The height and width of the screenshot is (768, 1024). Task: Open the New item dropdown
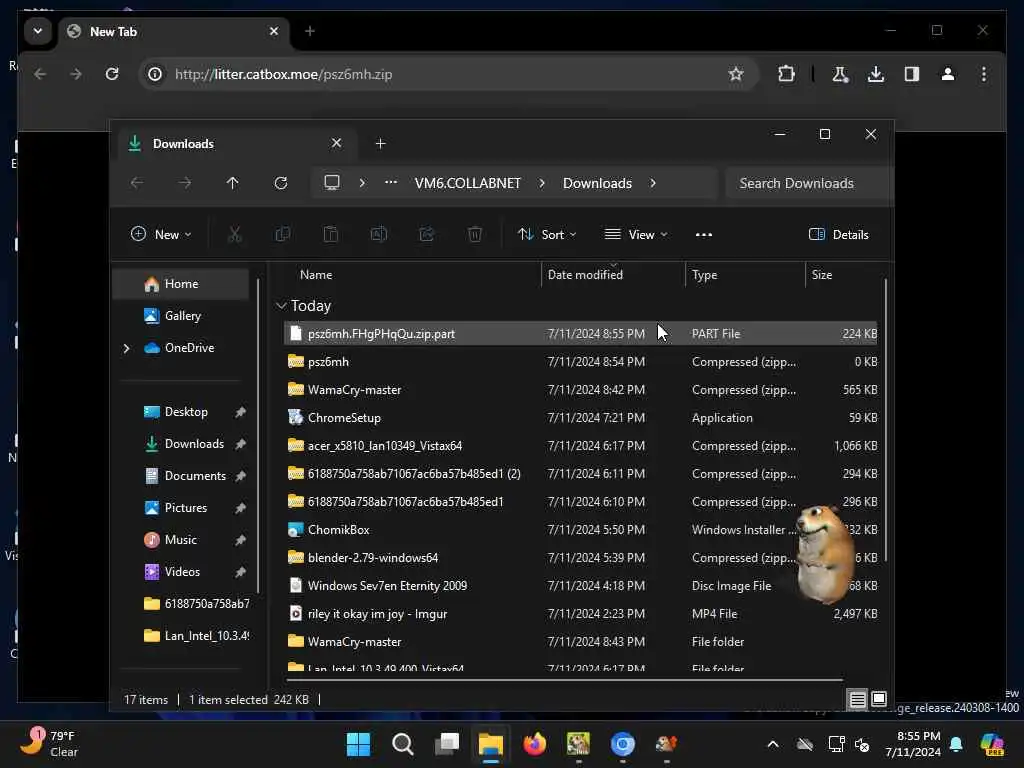[x=161, y=234]
